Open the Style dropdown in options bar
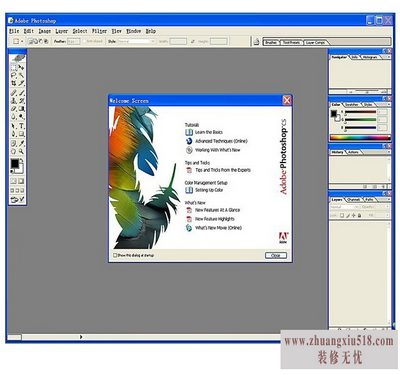The width and height of the screenshot is (400, 375). click(137, 41)
